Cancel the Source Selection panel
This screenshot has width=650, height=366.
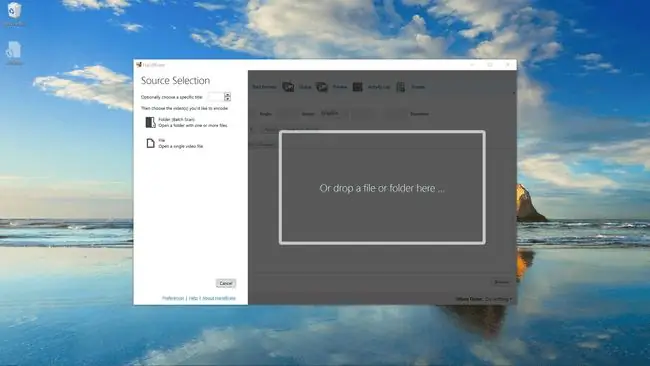point(226,283)
